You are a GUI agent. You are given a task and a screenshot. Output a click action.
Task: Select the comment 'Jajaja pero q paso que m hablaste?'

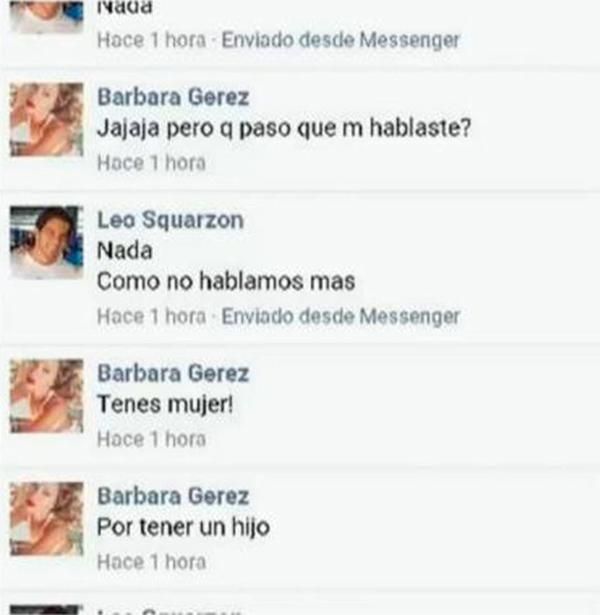(x=284, y=129)
